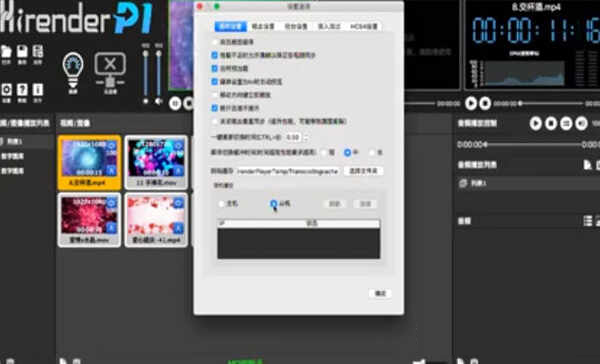
Task: Click the list icon beside the audio playlist entry
Action: point(463,183)
